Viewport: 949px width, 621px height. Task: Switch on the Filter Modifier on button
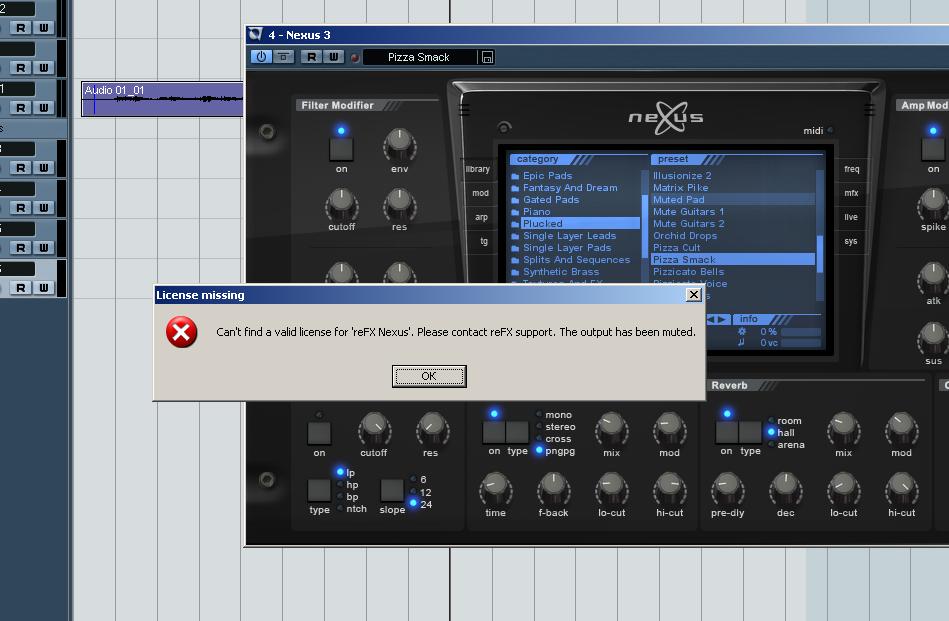point(341,150)
